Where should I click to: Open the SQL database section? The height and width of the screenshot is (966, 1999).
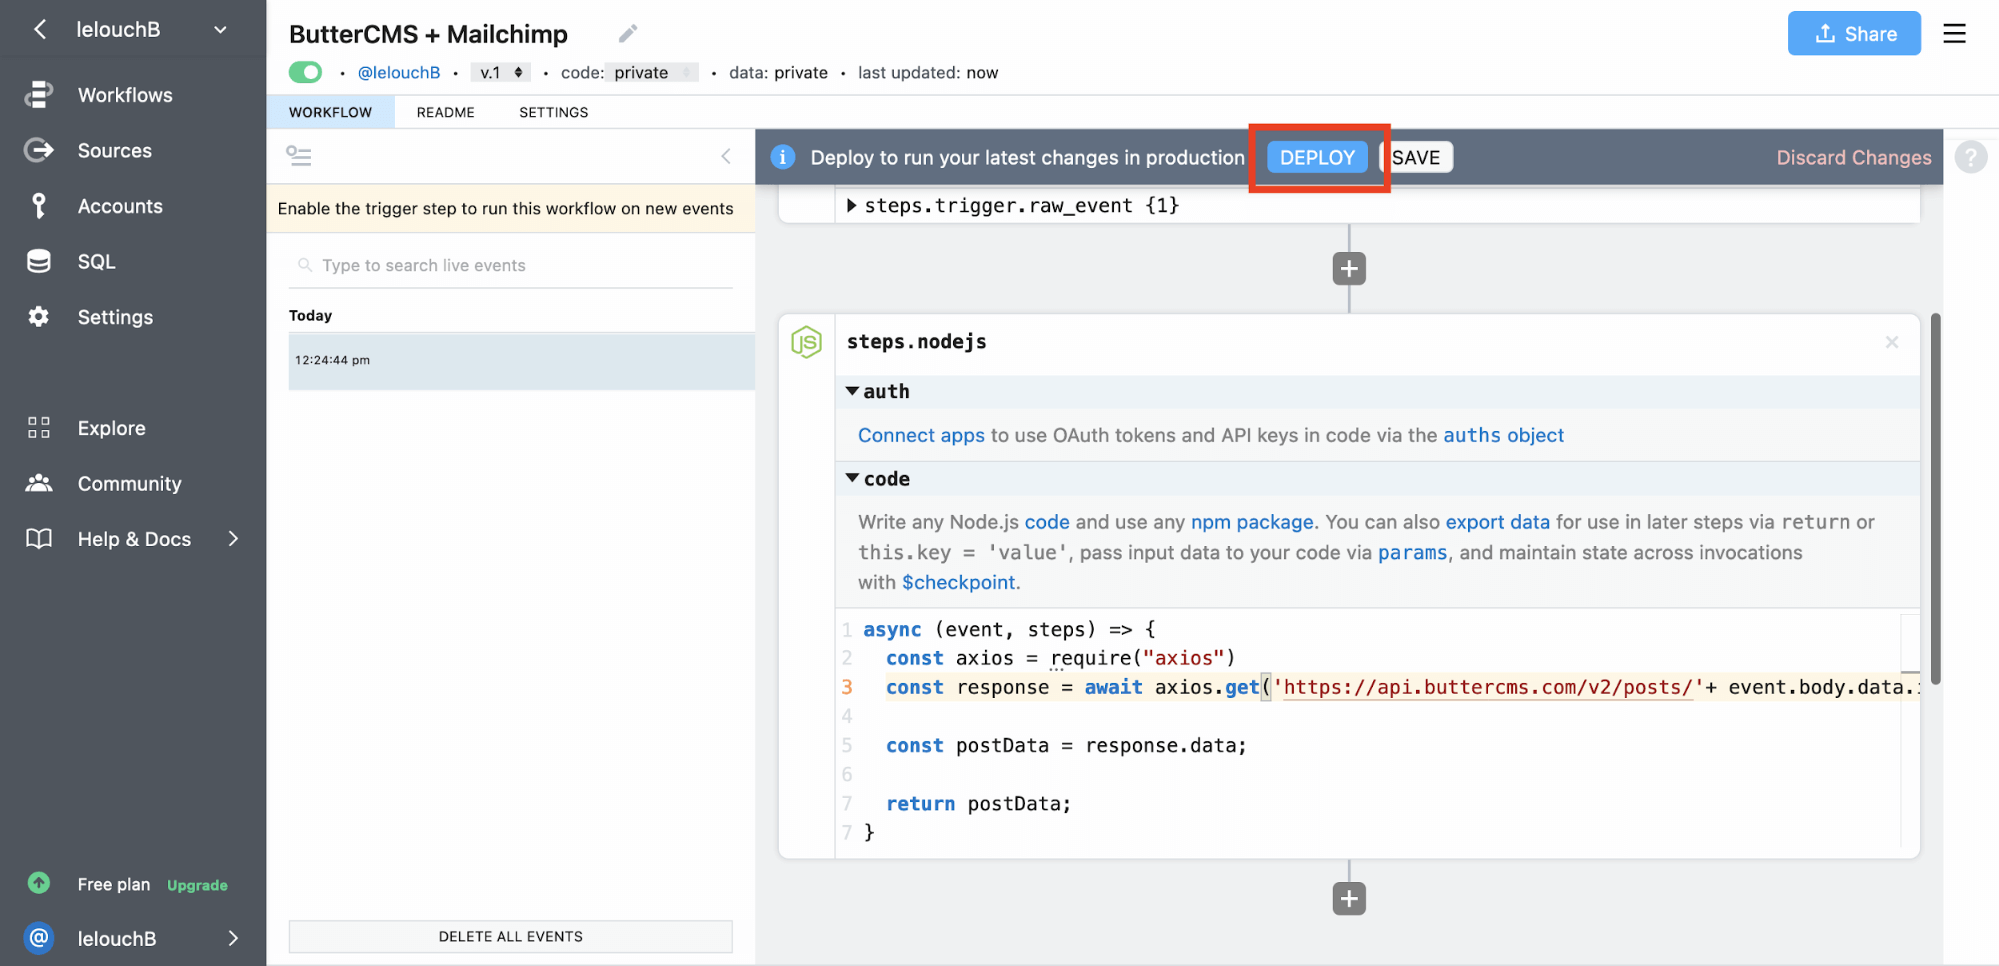[96, 262]
